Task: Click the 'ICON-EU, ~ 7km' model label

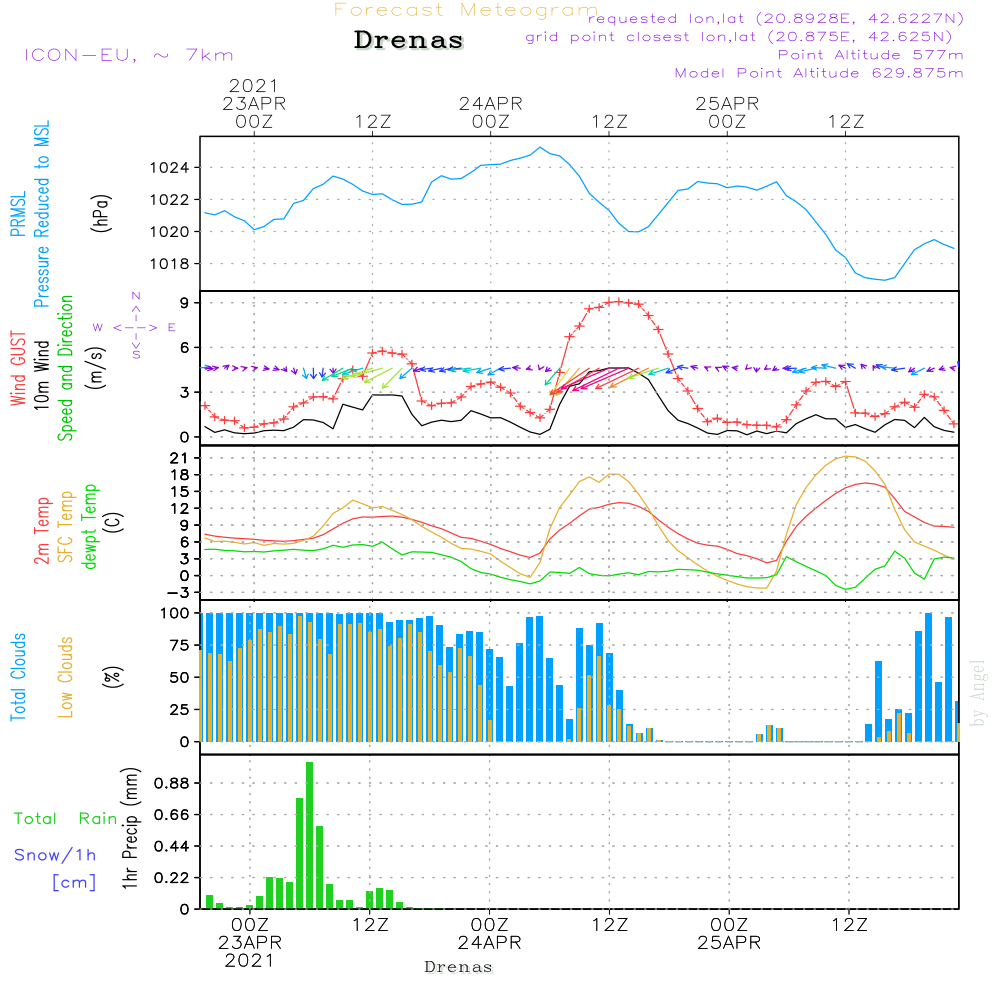Action: (x=129, y=55)
